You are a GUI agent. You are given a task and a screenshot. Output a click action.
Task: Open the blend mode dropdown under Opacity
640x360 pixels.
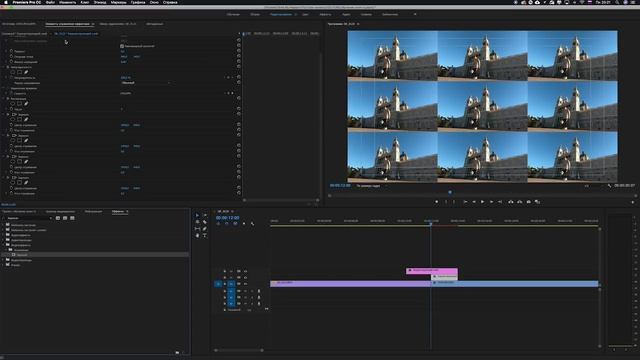(x=145, y=83)
